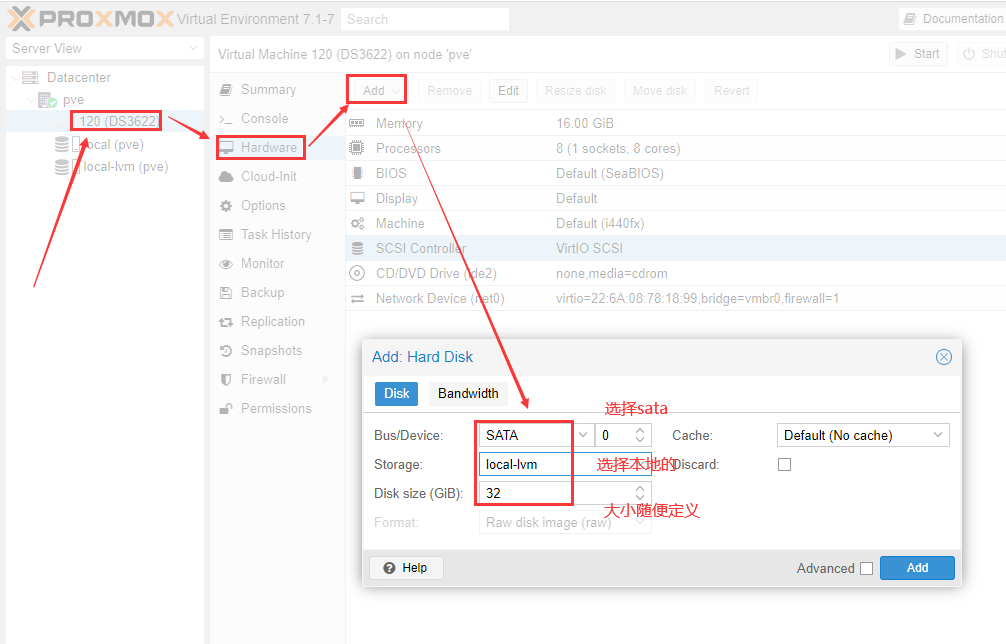Image resolution: width=1006 pixels, height=644 pixels.
Task: Click the Machine gears icon
Action: (x=357, y=223)
